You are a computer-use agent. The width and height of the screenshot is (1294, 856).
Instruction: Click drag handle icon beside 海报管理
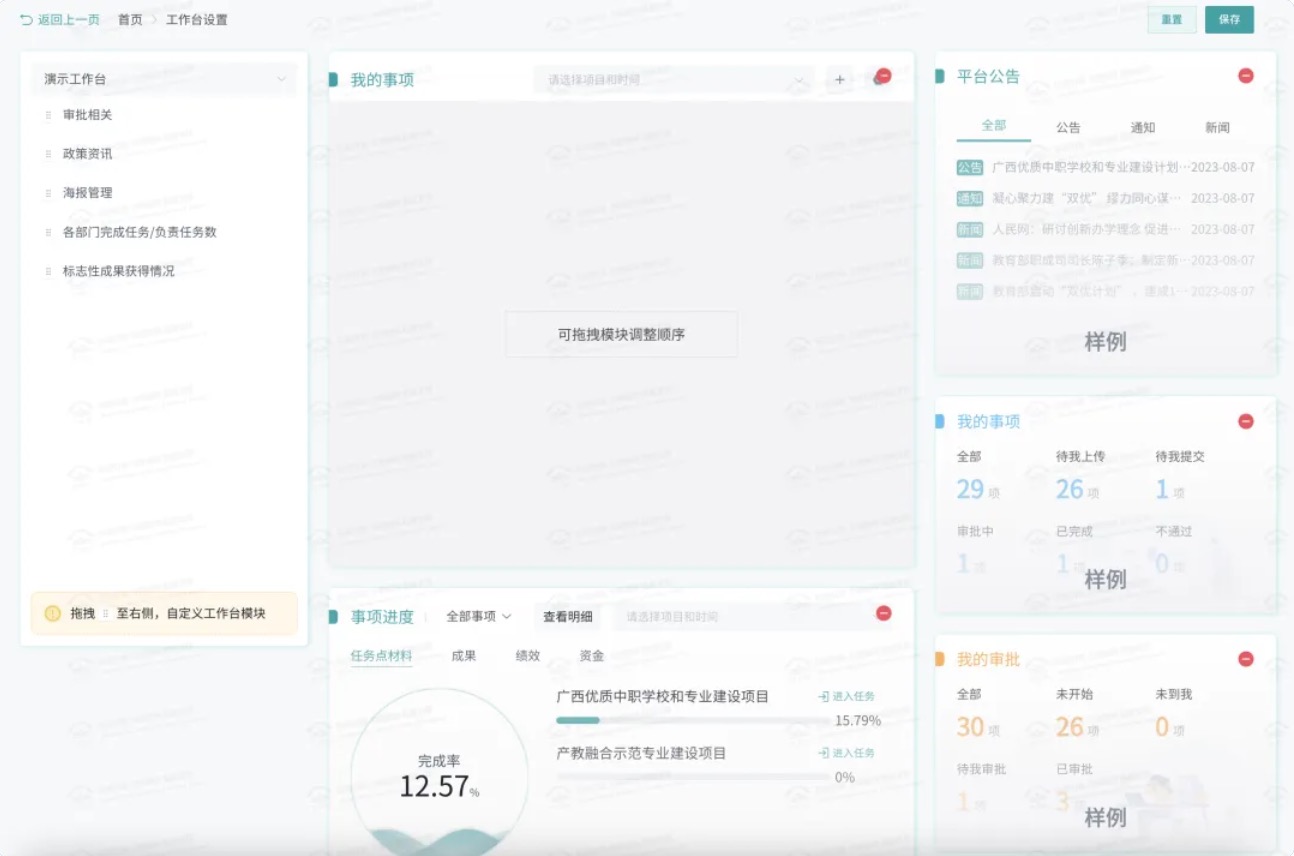pos(48,193)
